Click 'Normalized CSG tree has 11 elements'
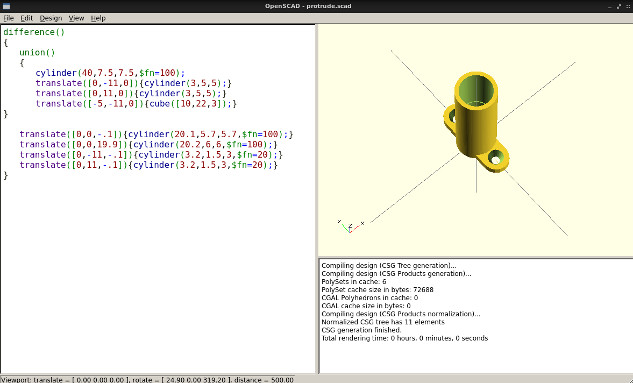The height and width of the screenshot is (383, 633). pyautogui.click(x=383, y=322)
